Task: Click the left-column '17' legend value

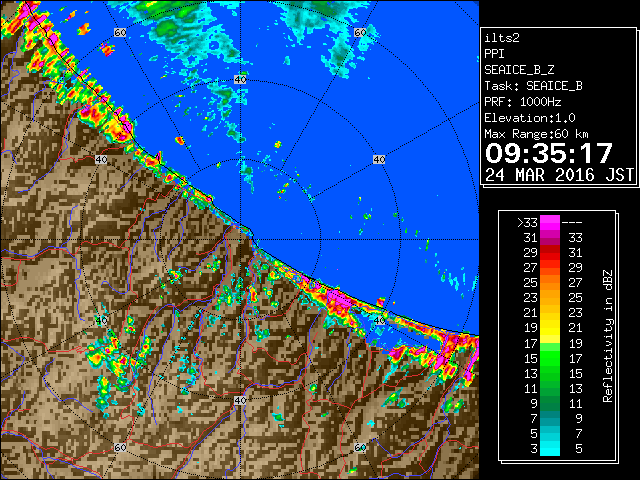Action: pyautogui.click(x=531, y=343)
